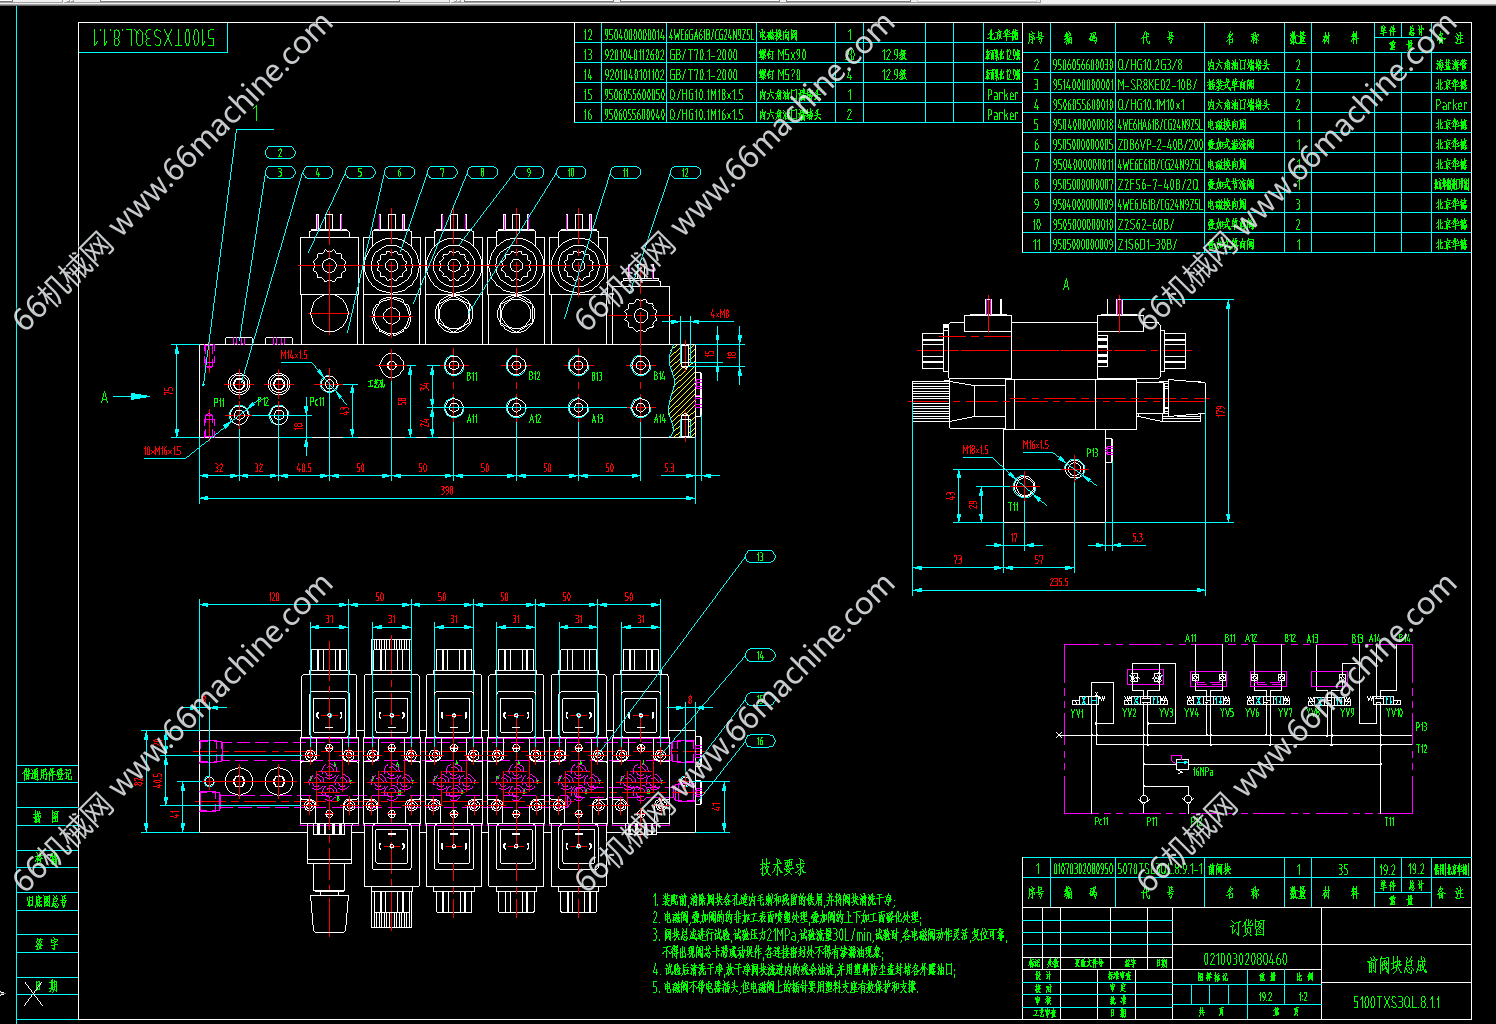This screenshot has height=1024, width=1496.
Task: Click part code Z2FS6-7-40B/2Q
Action: click(x=1158, y=184)
